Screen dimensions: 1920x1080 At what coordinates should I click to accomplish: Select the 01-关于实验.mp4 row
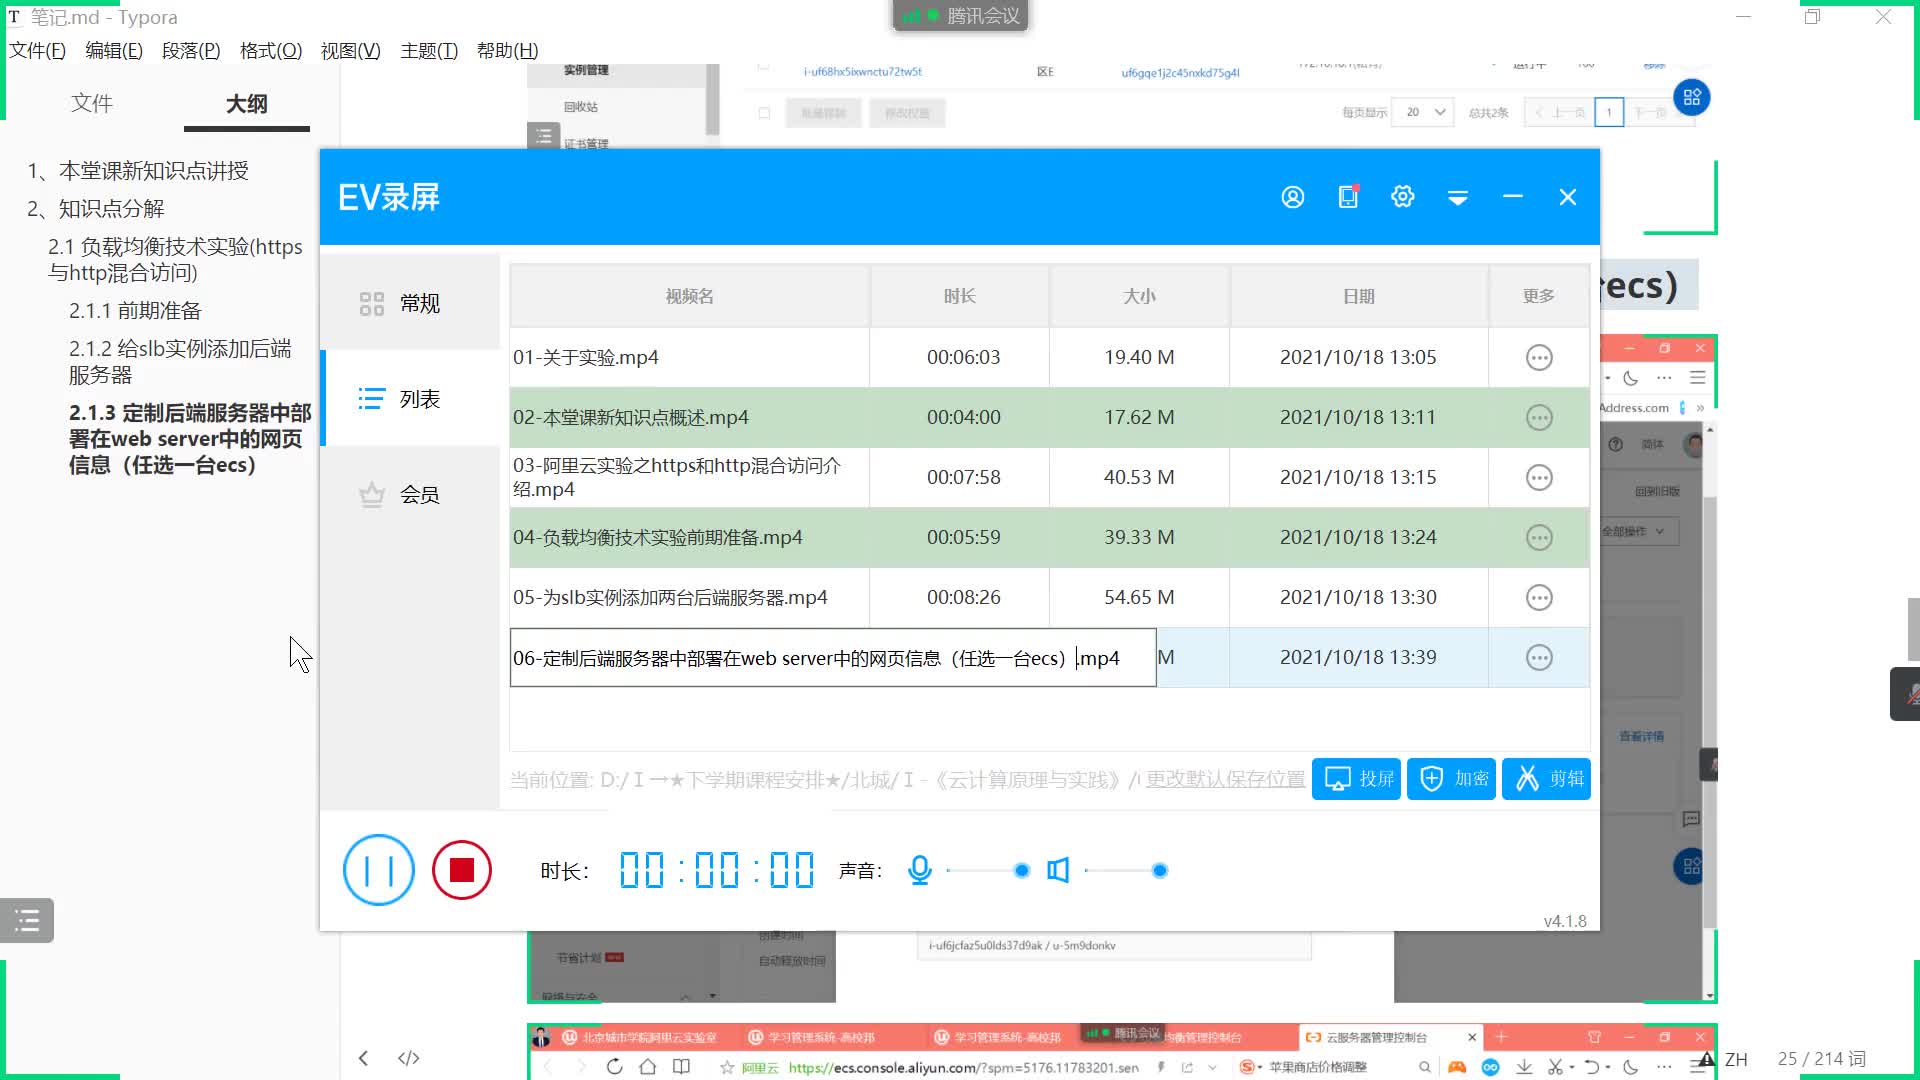pos(1049,357)
